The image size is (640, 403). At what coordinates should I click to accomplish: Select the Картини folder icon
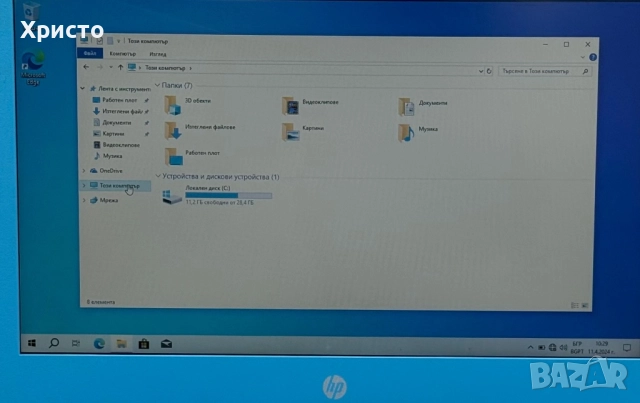click(290, 132)
